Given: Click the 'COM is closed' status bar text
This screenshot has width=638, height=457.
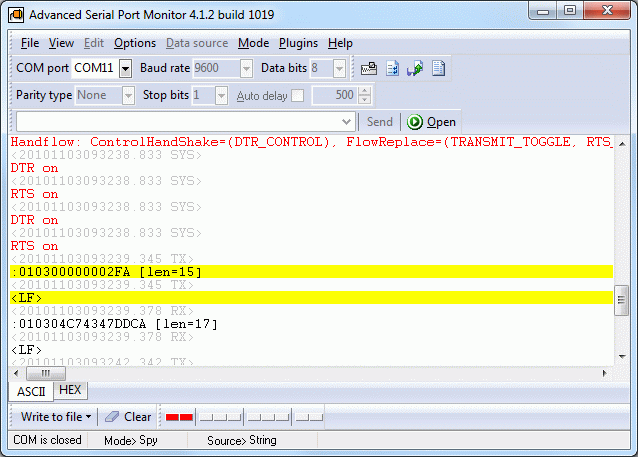Looking at the screenshot, I should tap(47, 440).
